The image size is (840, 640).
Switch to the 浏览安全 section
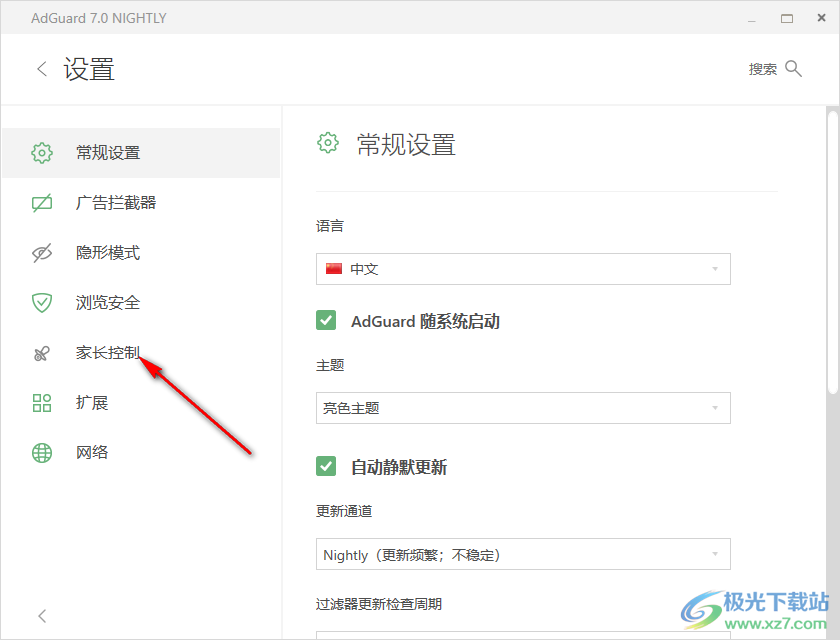click(108, 303)
